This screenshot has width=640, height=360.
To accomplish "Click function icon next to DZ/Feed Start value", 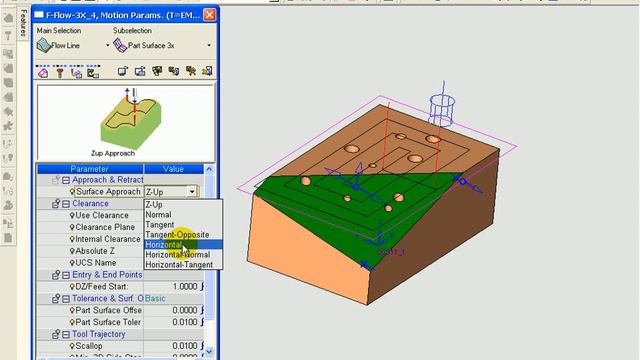I will [202, 287].
